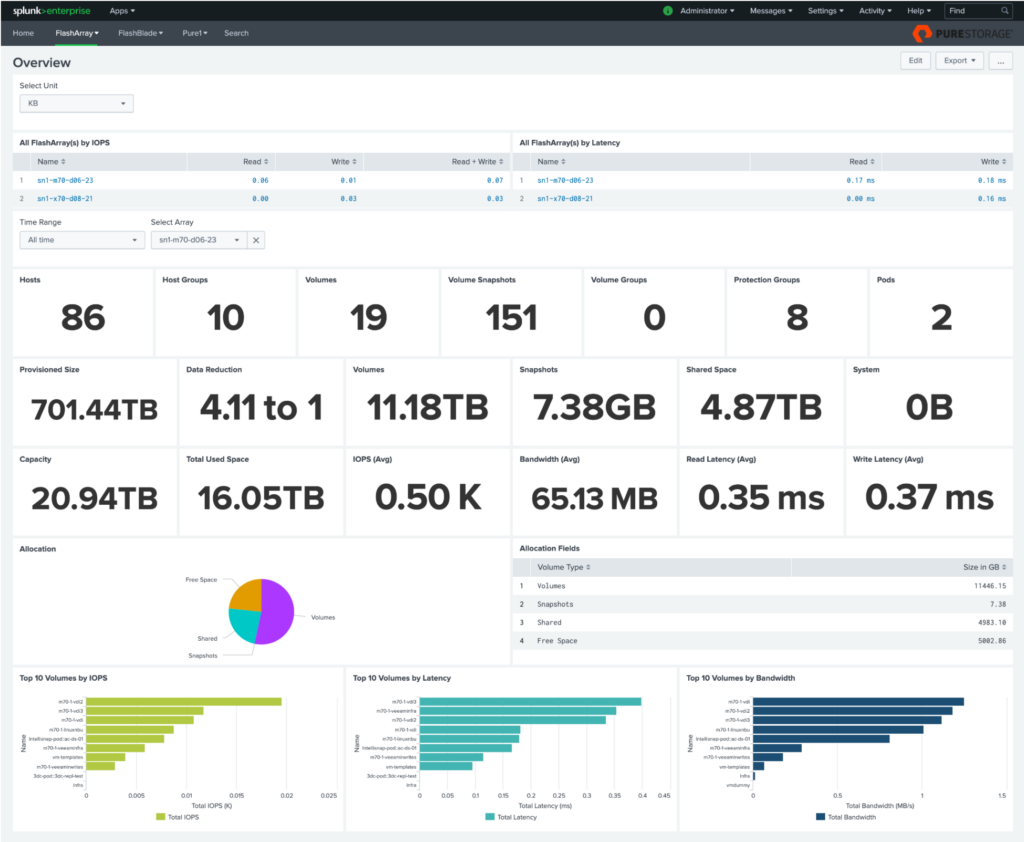Screen dimensions: 1024x842
Task: Sort IOPS table by Read column
Action: [x=255, y=161]
